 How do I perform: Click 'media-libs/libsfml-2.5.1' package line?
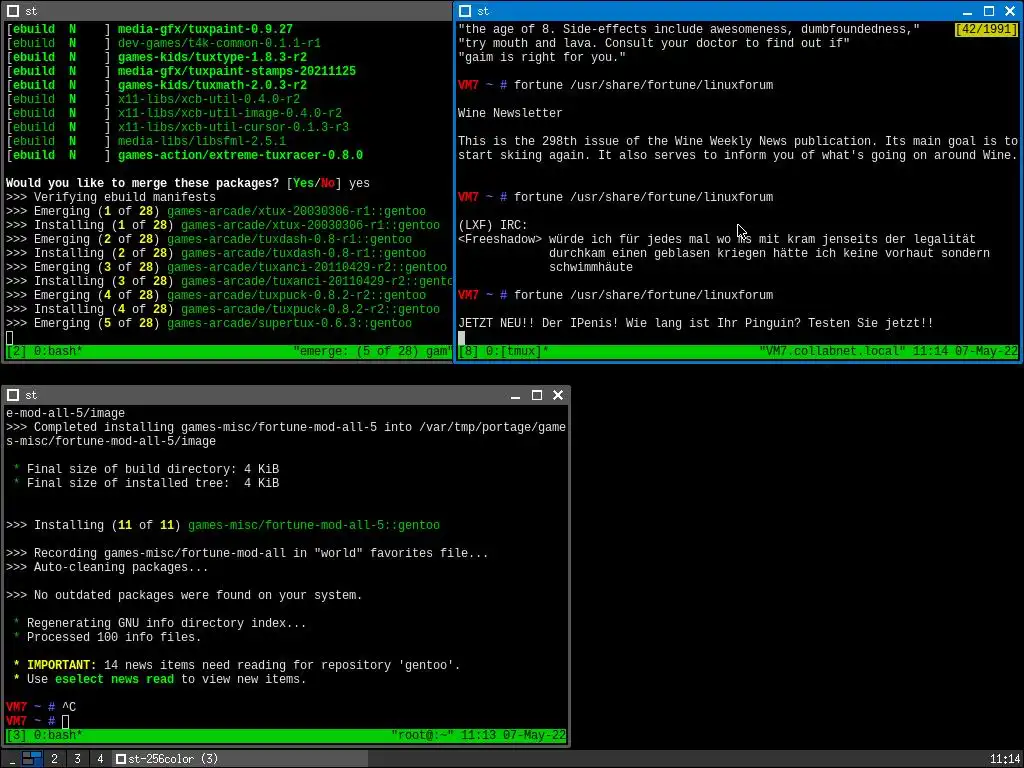[x=202, y=141]
